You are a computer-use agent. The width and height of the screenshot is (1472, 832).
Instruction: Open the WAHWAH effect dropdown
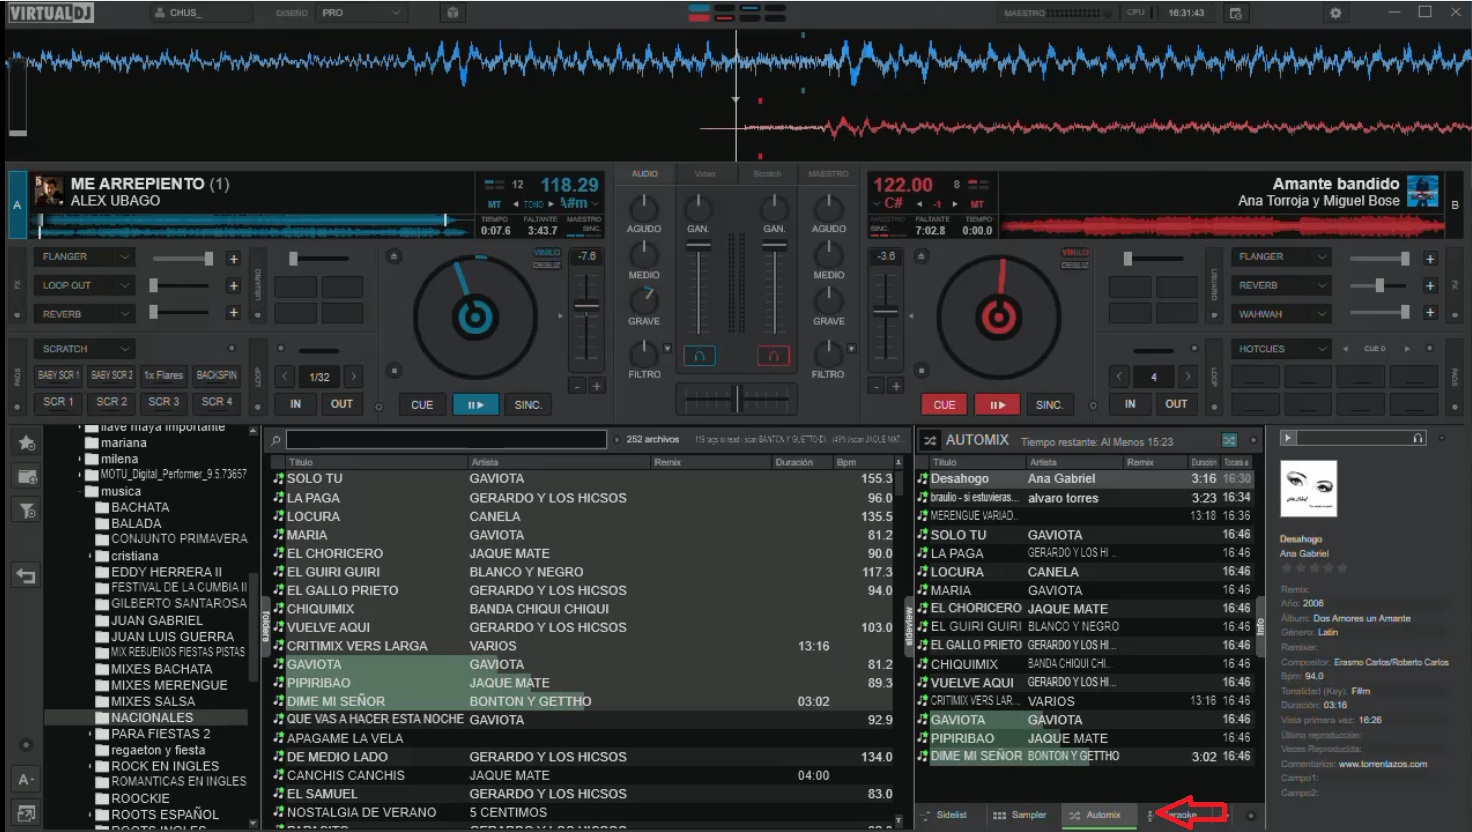pos(1281,314)
